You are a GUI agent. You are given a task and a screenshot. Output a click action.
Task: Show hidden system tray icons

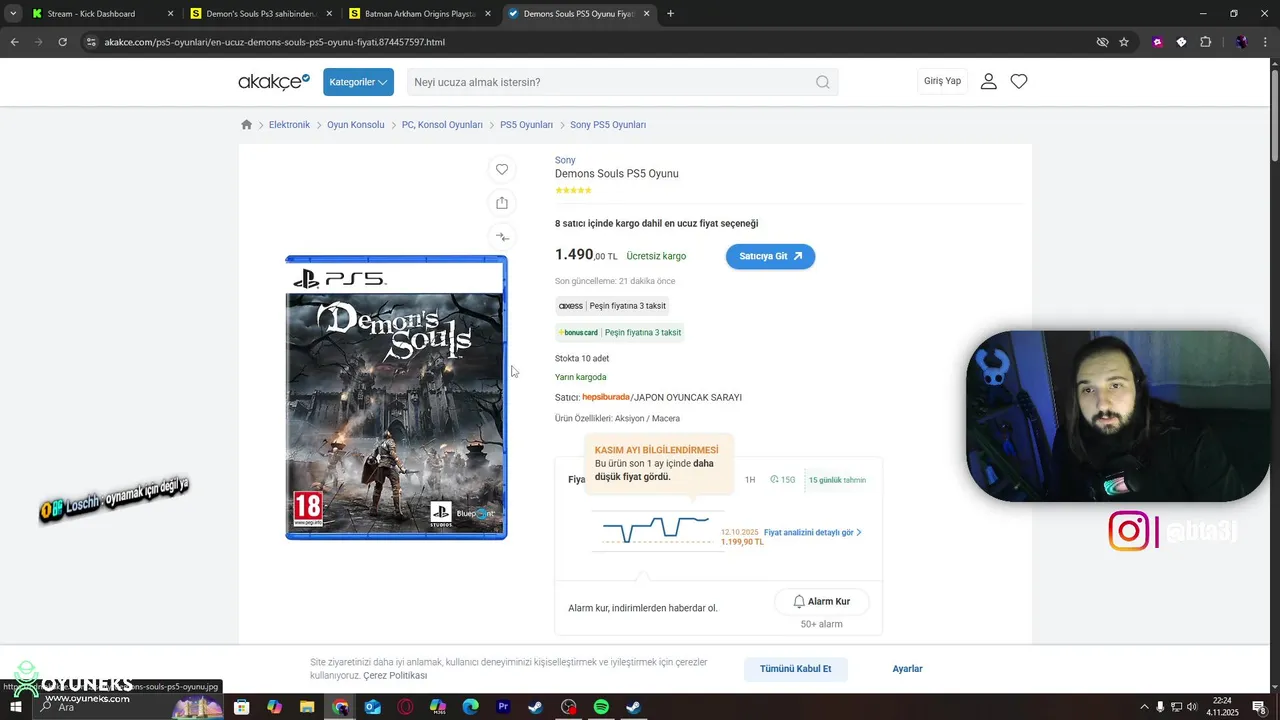[x=1144, y=707]
